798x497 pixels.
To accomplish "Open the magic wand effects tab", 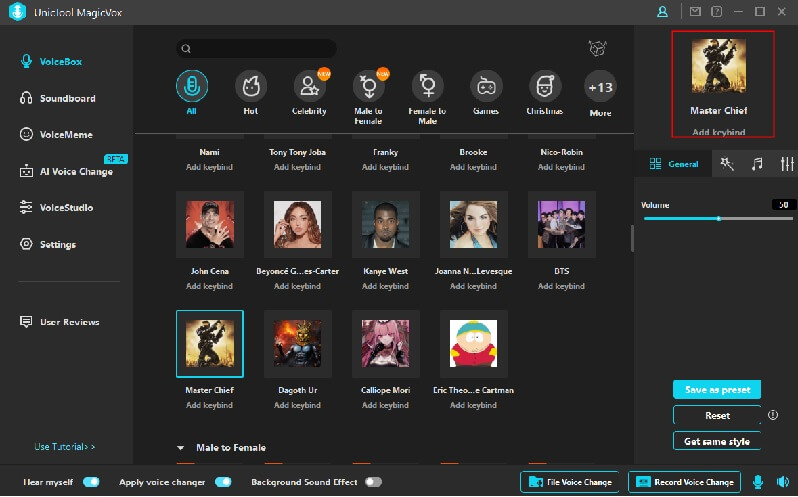I will pos(727,164).
